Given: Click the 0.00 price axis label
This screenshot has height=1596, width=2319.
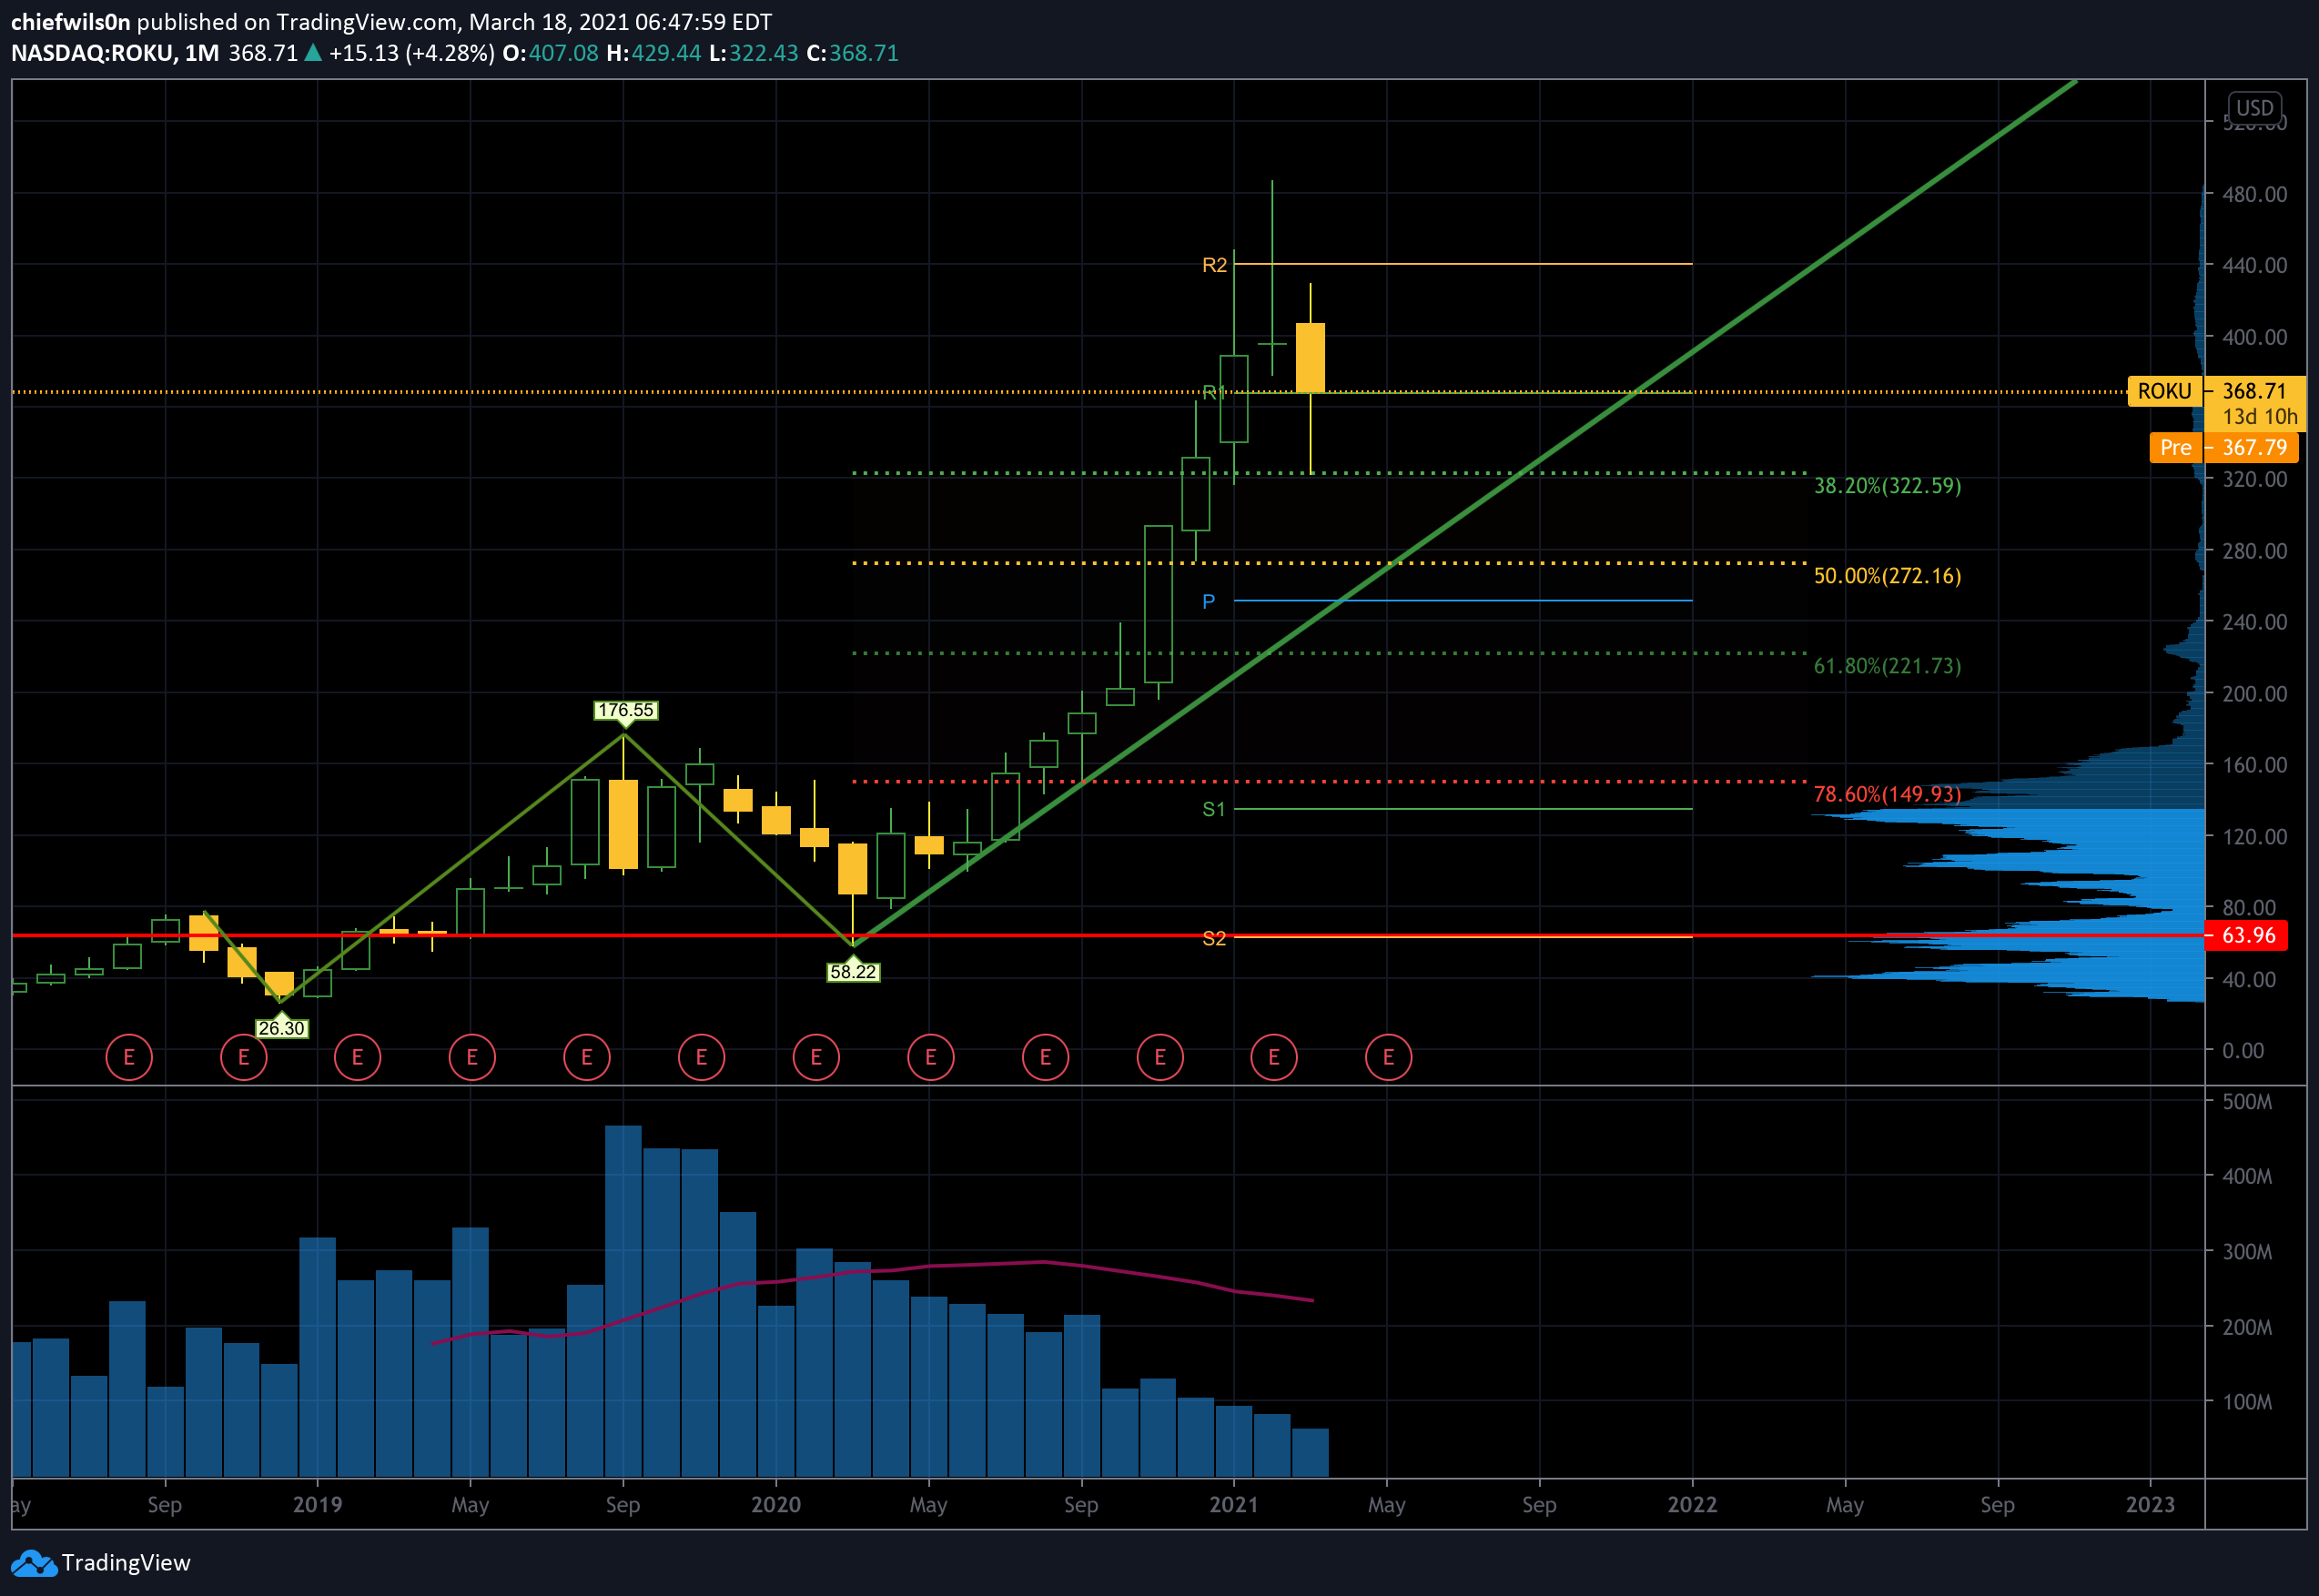Looking at the screenshot, I should tap(2243, 1050).
